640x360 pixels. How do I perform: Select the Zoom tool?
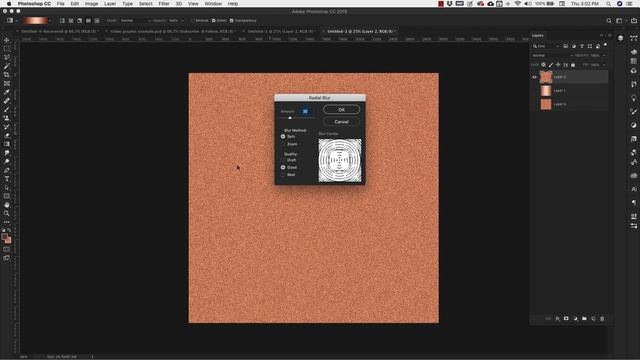tap(7, 213)
